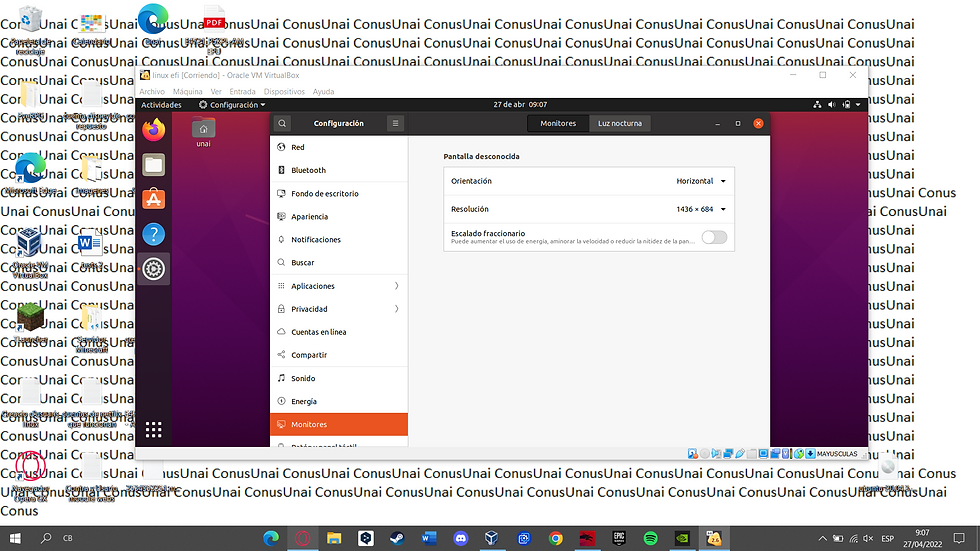Click VirtualBox USB devices status icon
The width and height of the screenshot is (980, 551).
tap(740, 454)
